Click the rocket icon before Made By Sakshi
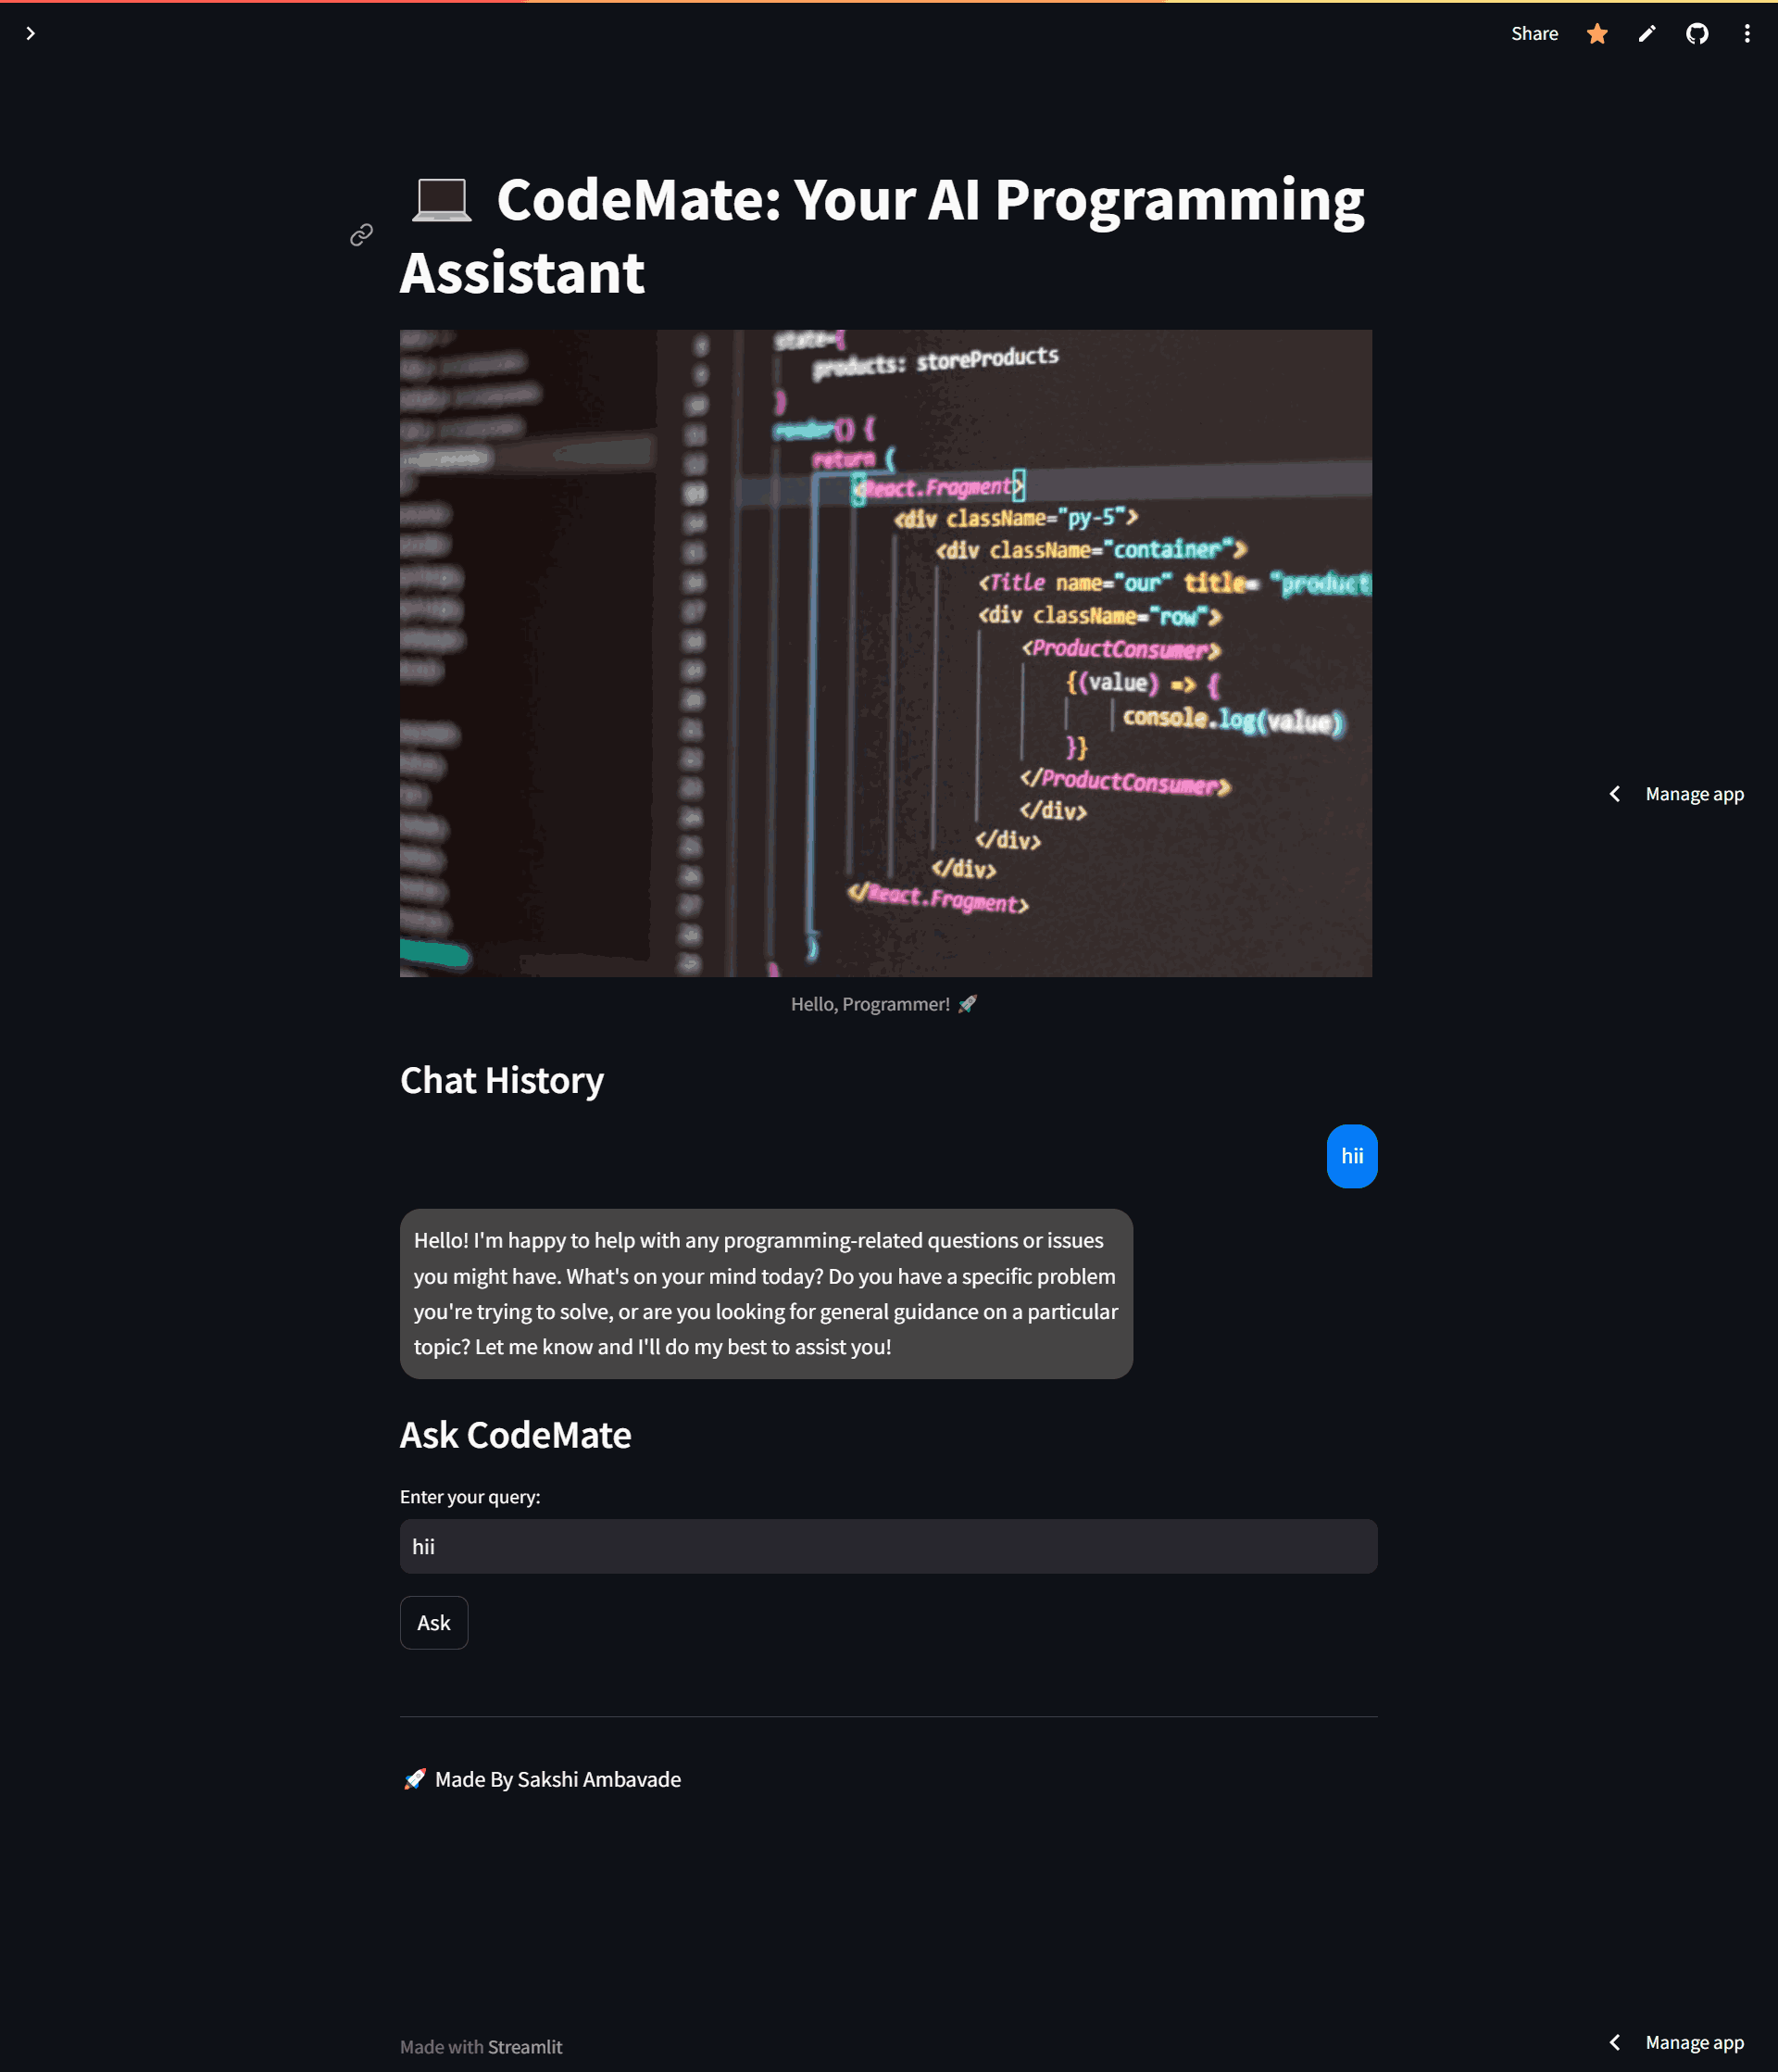Viewport: 1778px width, 2072px height. [415, 1779]
